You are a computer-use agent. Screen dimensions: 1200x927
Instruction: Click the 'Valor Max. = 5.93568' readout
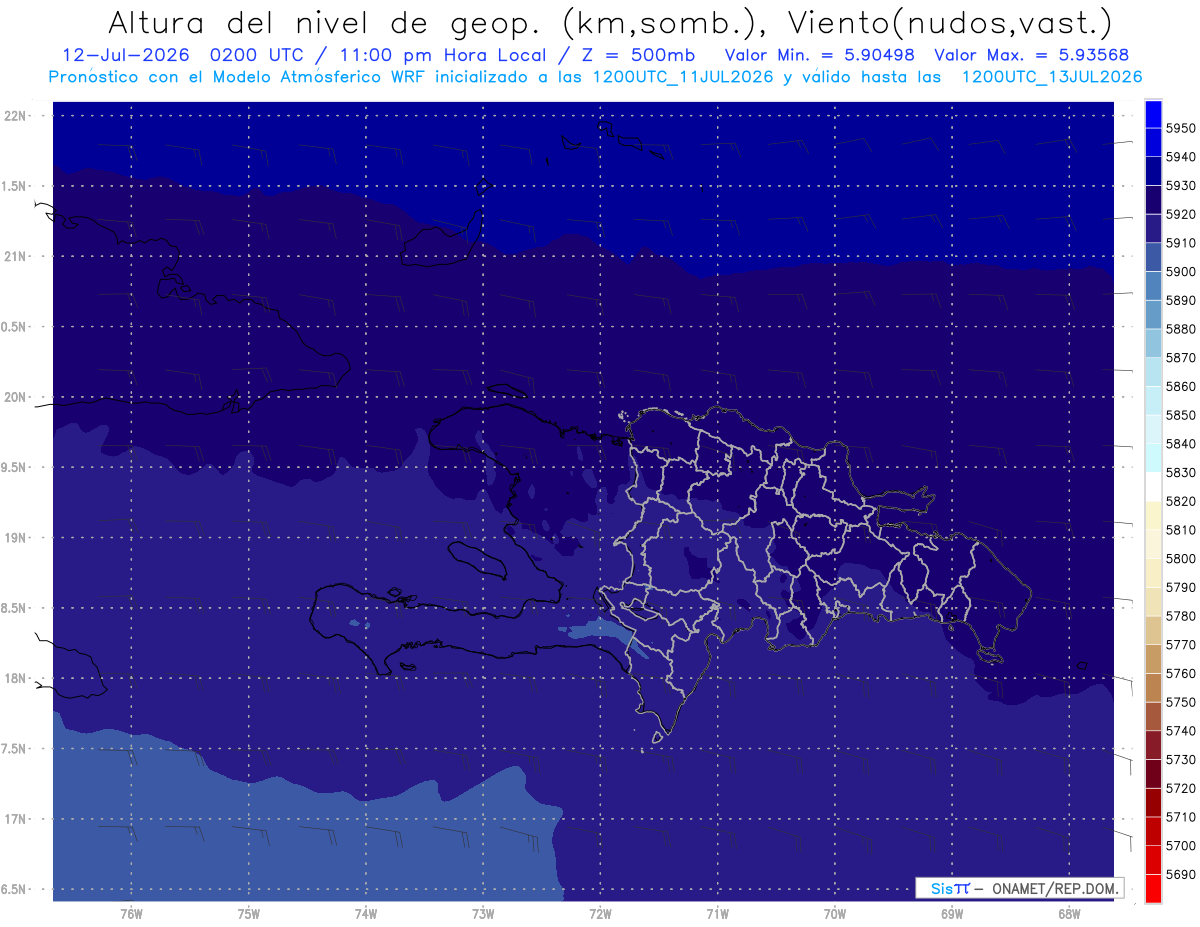click(x=1034, y=55)
